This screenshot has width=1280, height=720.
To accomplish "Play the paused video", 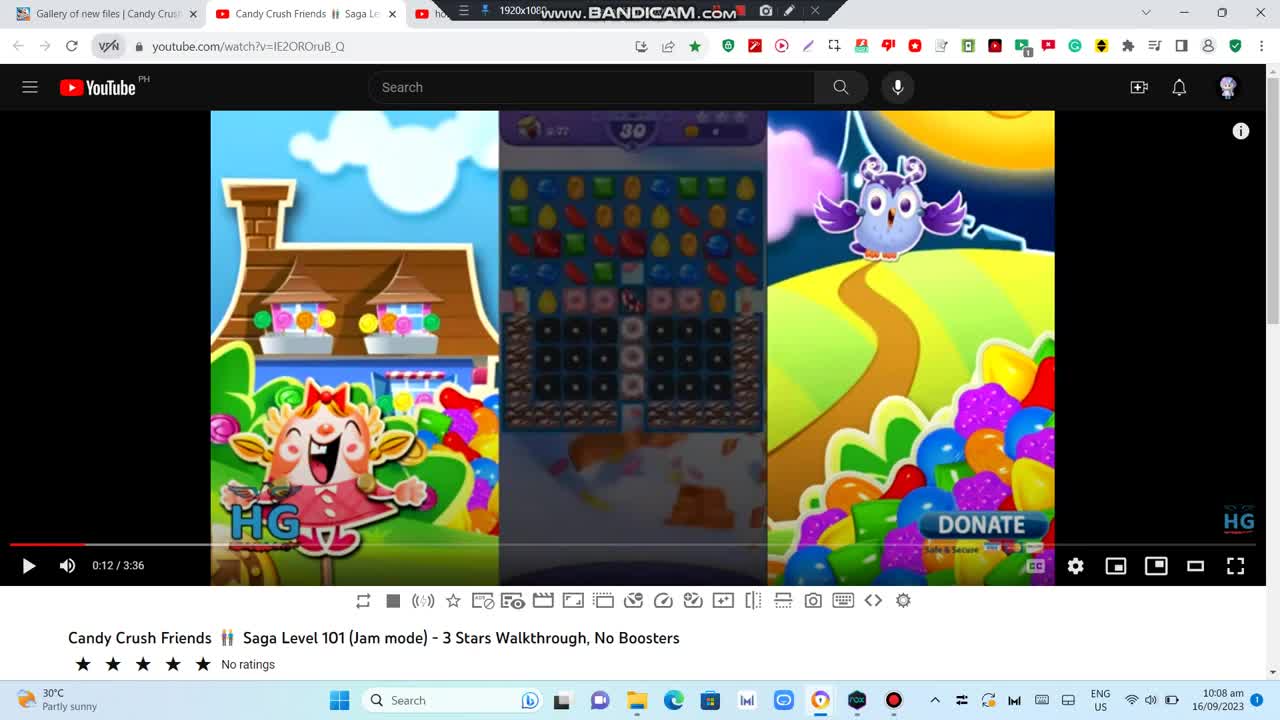I will [28, 566].
